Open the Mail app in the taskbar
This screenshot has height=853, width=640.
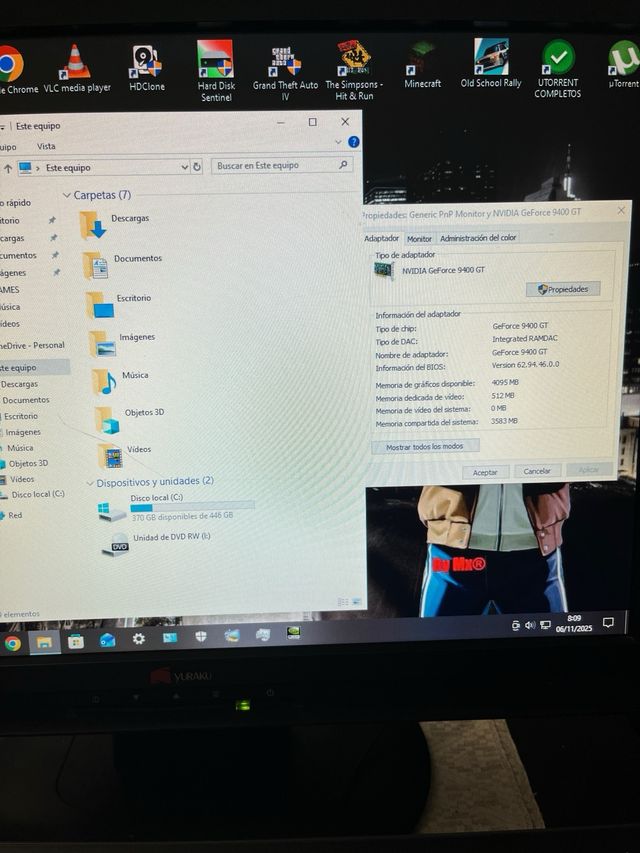click(x=107, y=640)
